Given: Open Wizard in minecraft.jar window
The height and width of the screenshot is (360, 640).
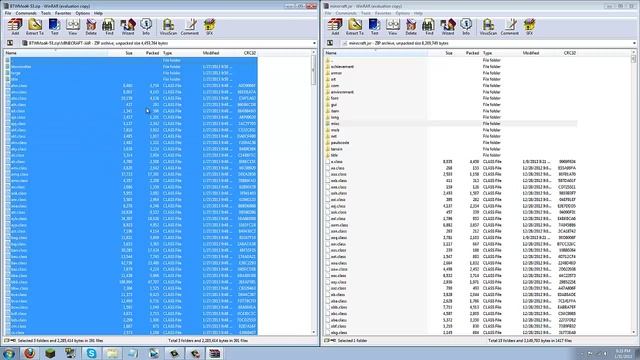Looking at the screenshot, I should (448, 27).
